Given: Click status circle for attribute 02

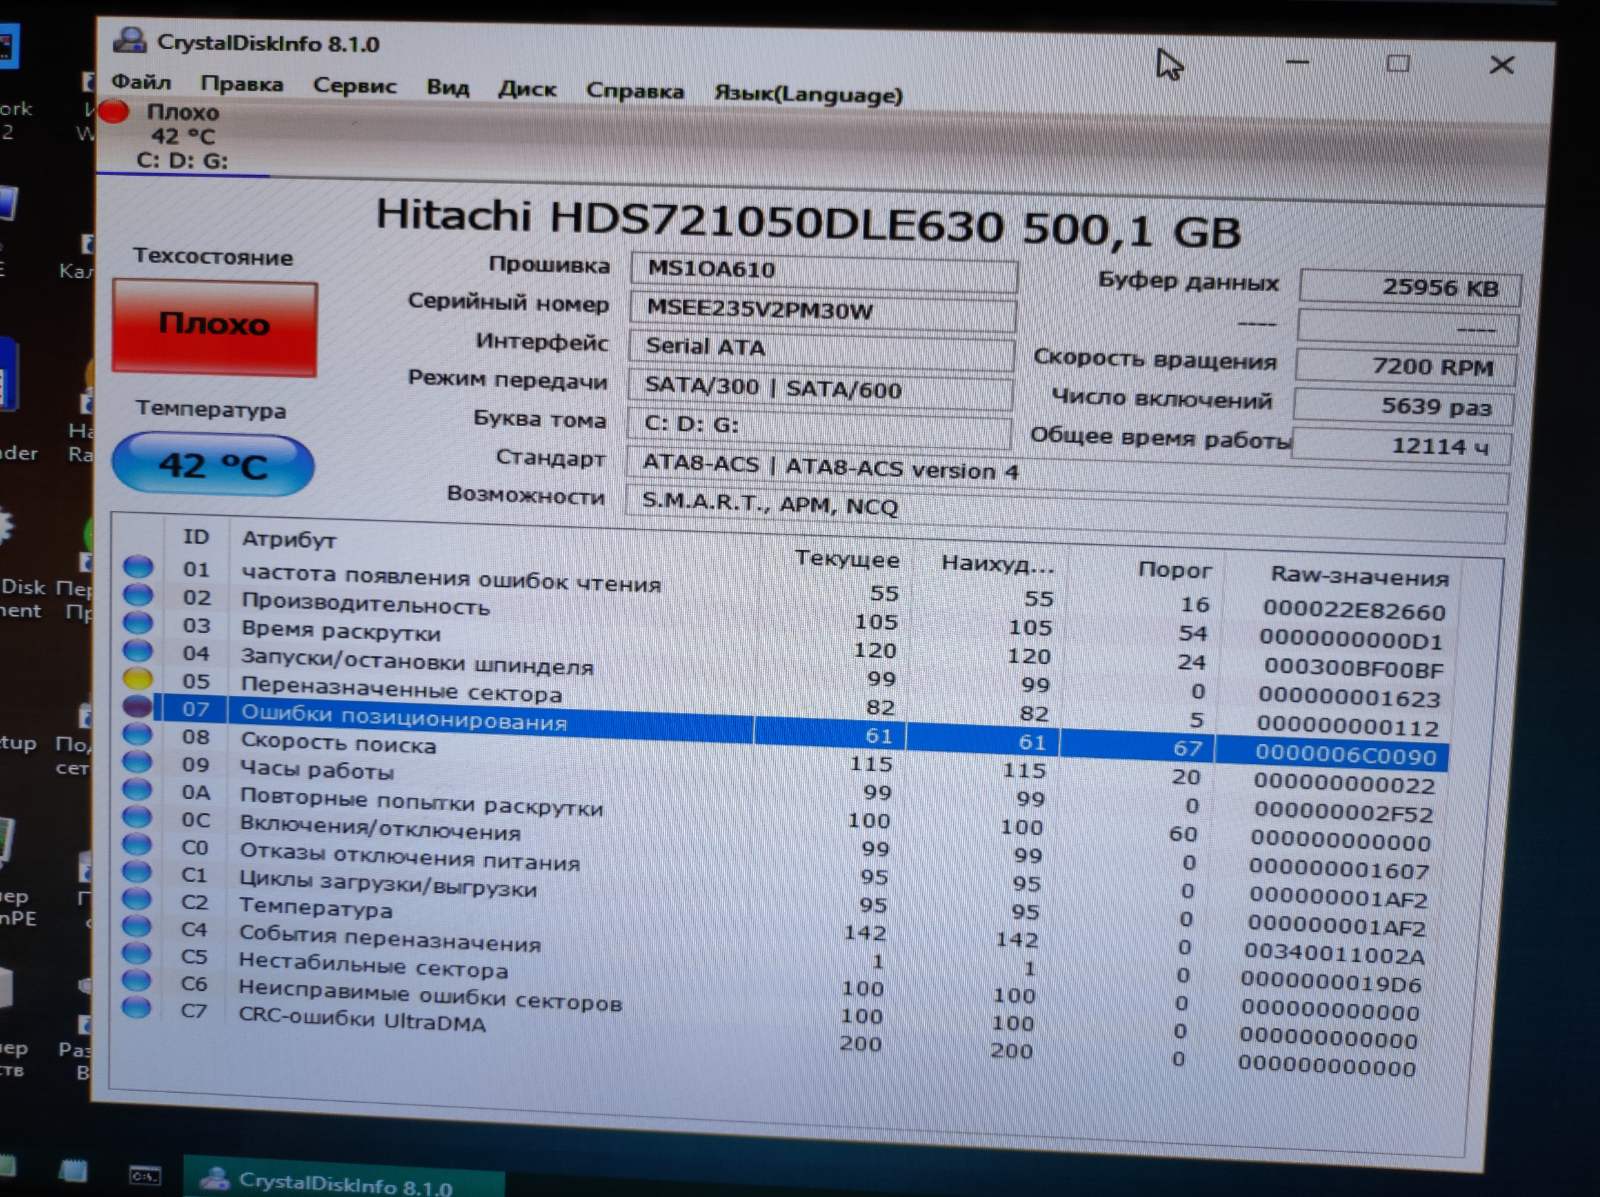Looking at the screenshot, I should click(138, 594).
